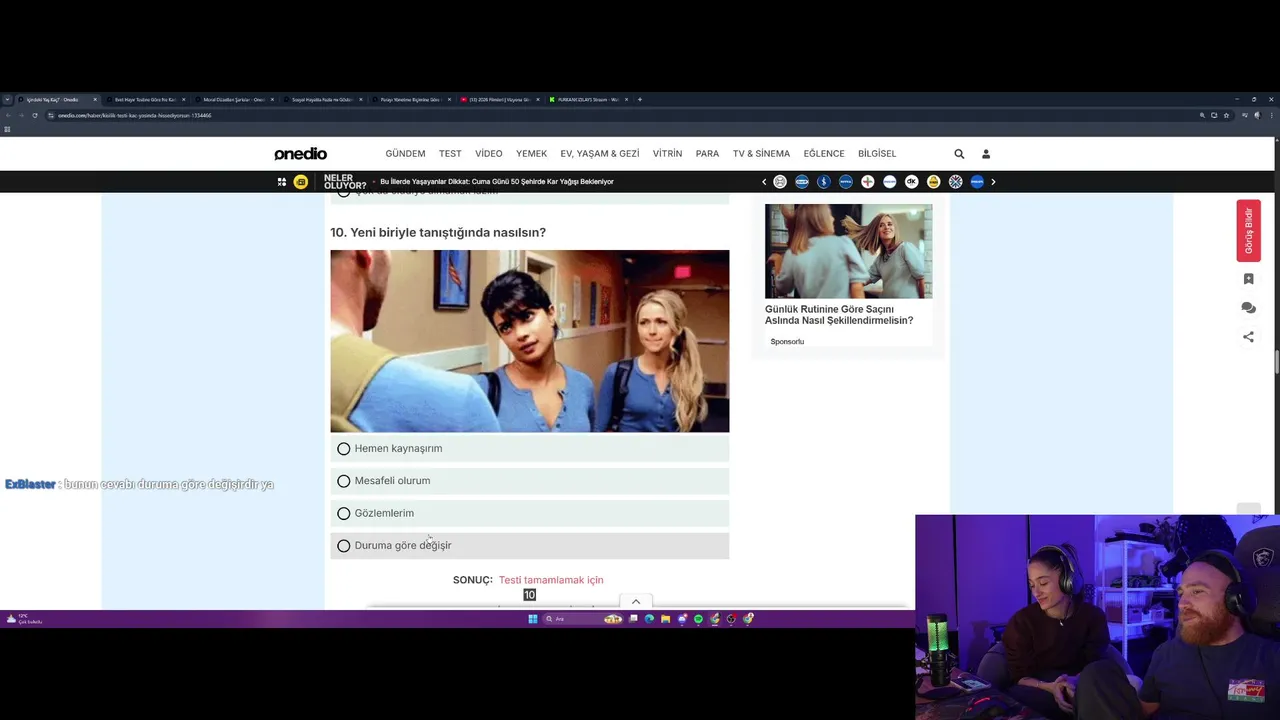Open Spotify from the taskbar
The height and width of the screenshot is (720, 1280).
pos(699,619)
